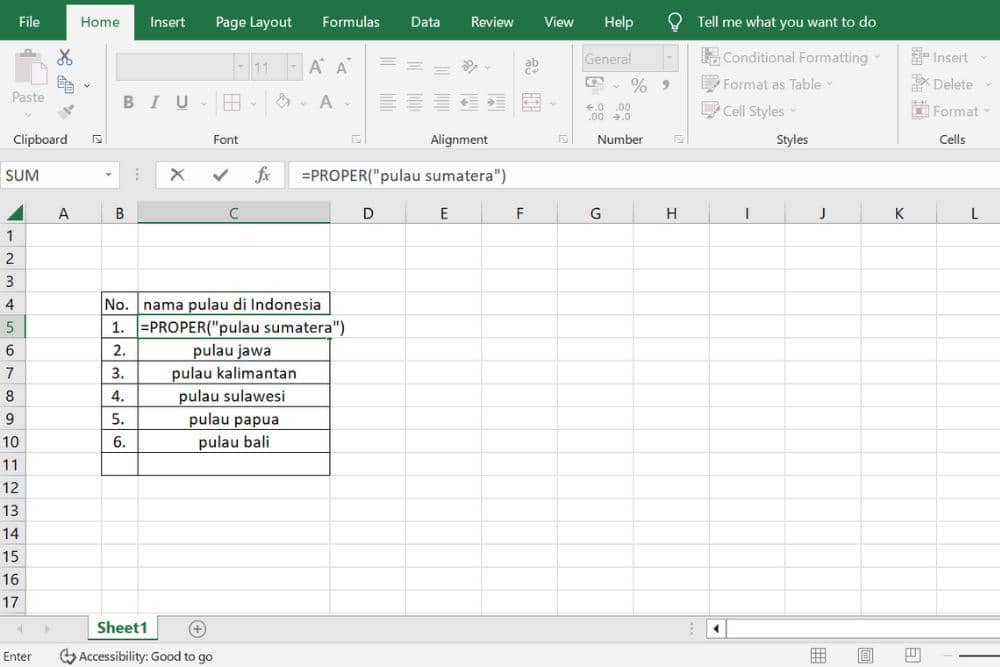Toggle Bold formatting

tap(128, 102)
